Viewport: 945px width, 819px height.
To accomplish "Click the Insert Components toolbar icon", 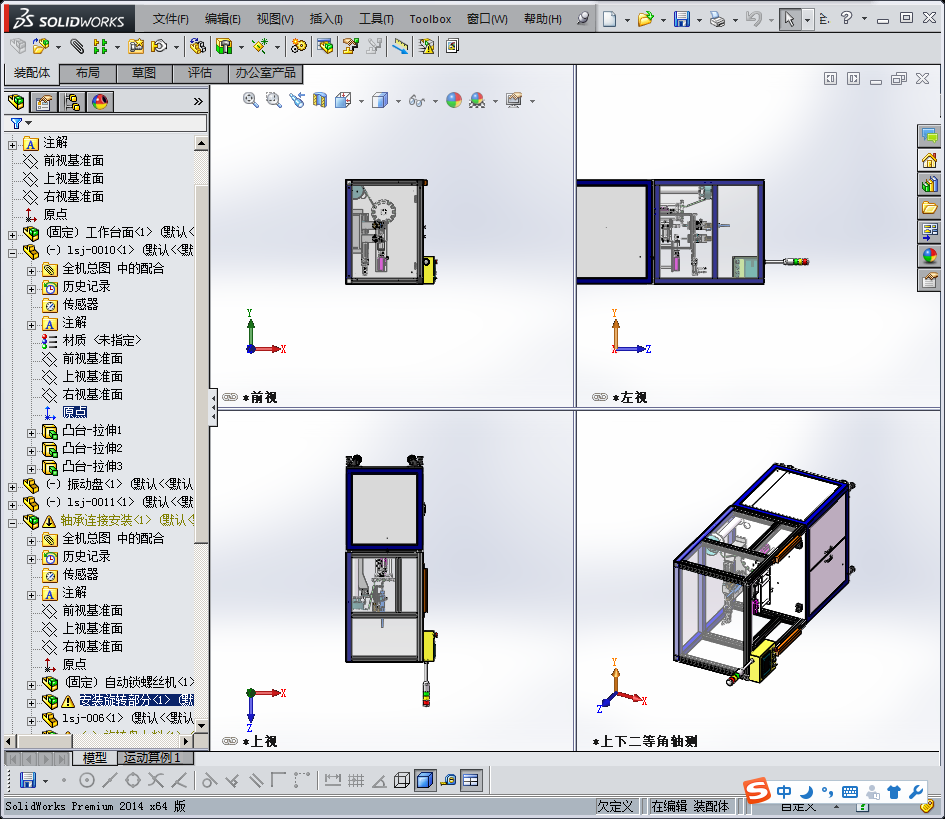I will coord(40,46).
